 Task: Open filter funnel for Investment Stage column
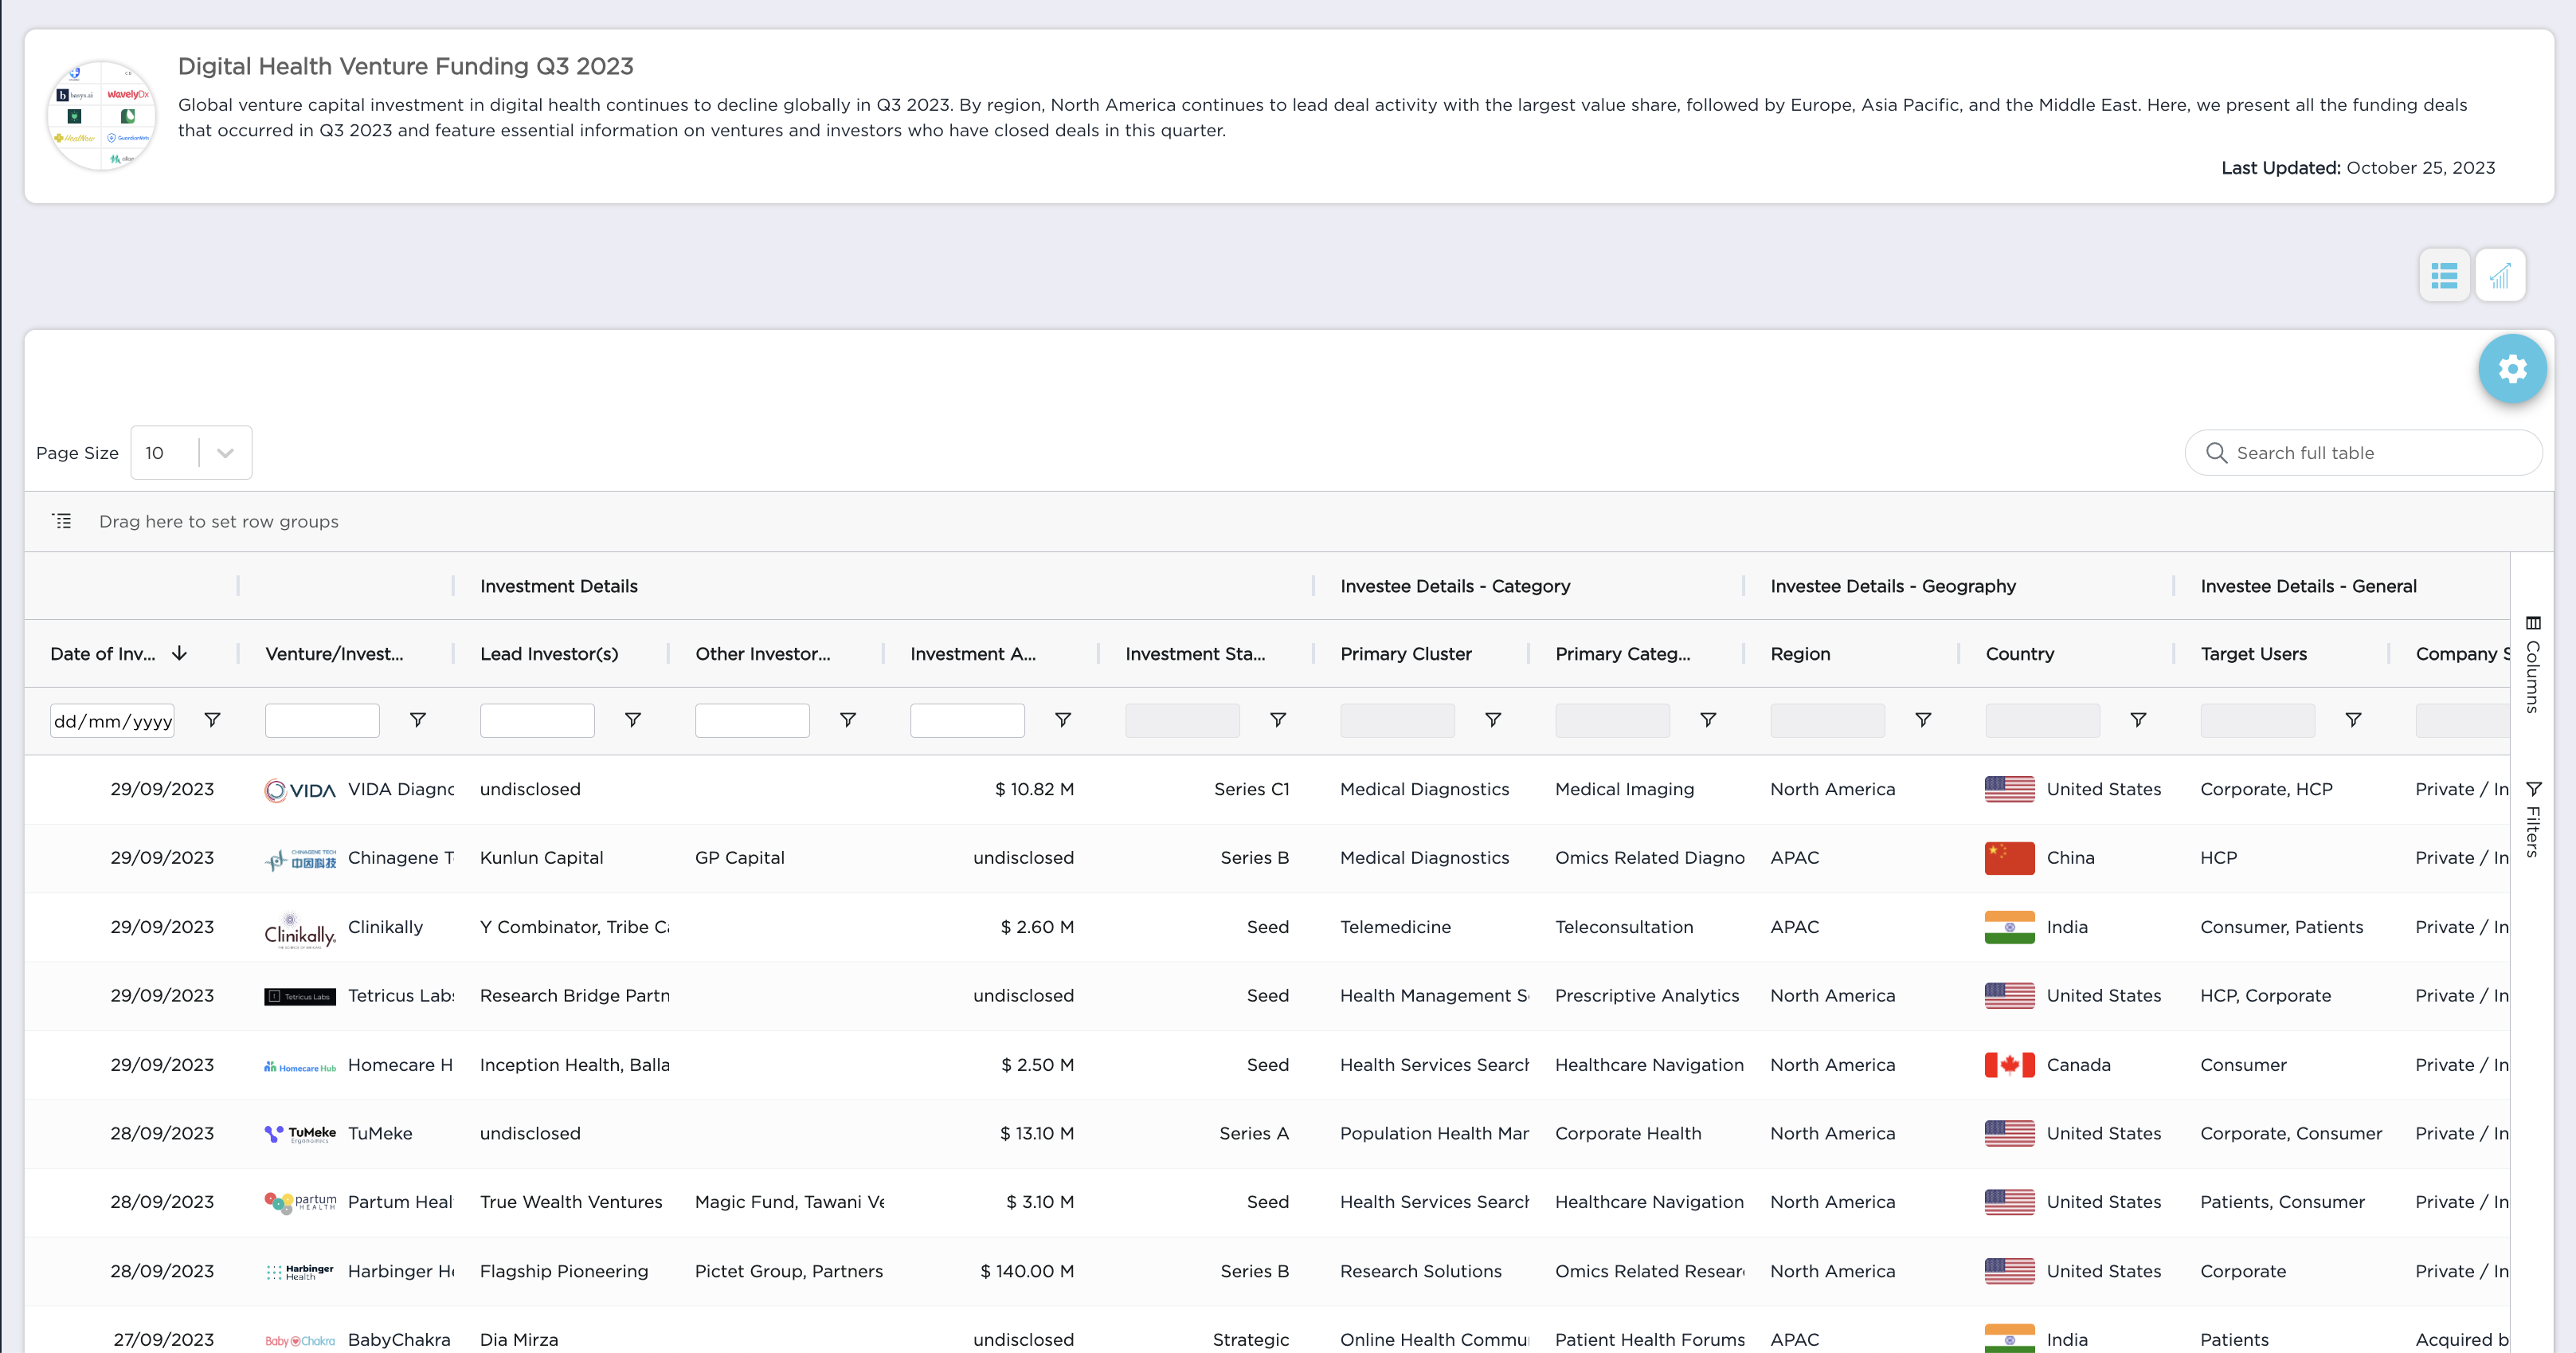[x=1278, y=720]
